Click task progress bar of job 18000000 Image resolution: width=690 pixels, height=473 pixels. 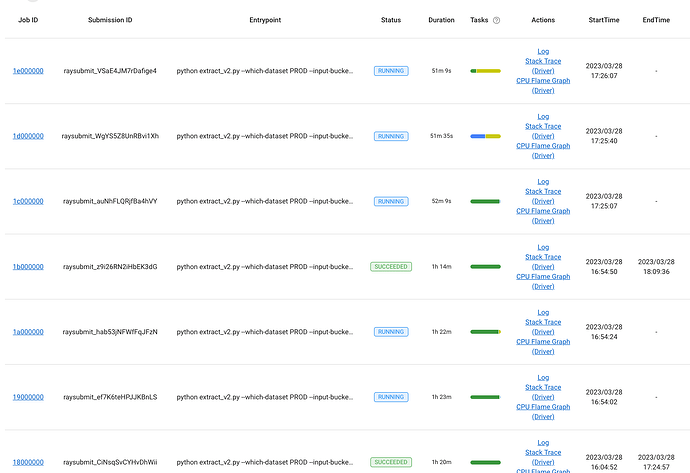[485, 462]
